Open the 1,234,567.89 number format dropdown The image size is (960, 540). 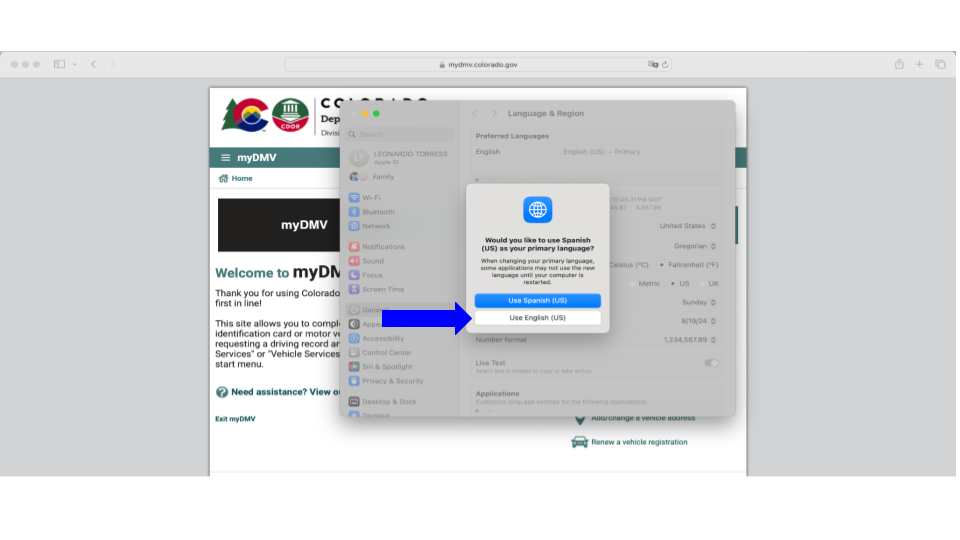coord(690,340)
